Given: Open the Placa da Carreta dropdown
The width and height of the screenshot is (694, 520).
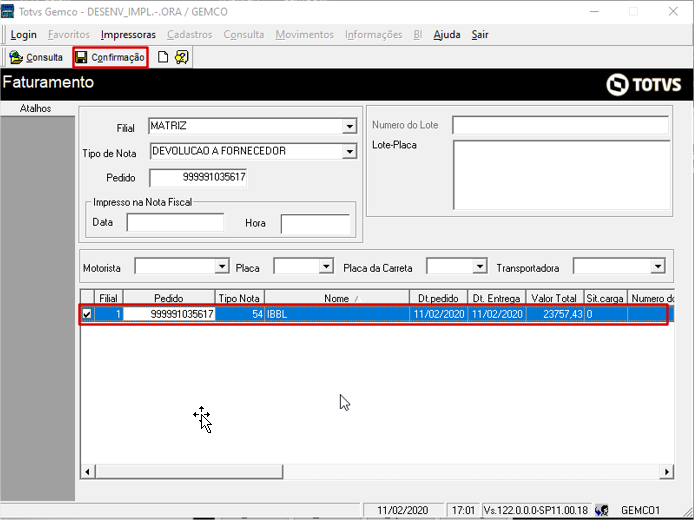Looking at the screenshot, I should [x=480, y=266].
